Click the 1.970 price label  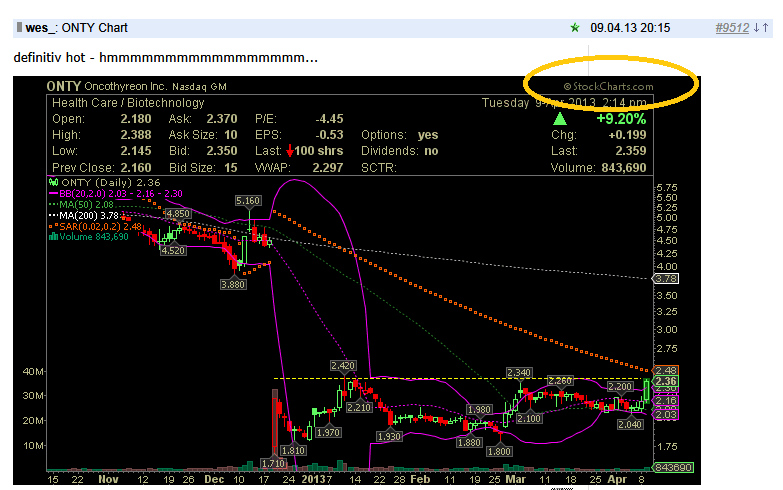pyautogui.click(x=328, y=433)
